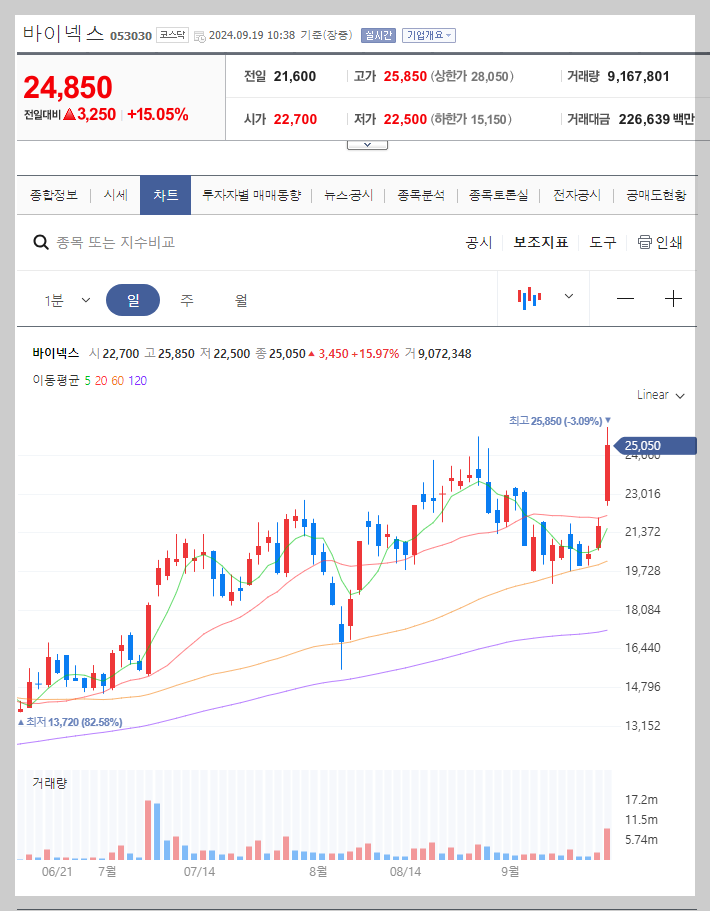Enable 실시간 real-time quote mode
710x911 pixels.
pos(378,34)
